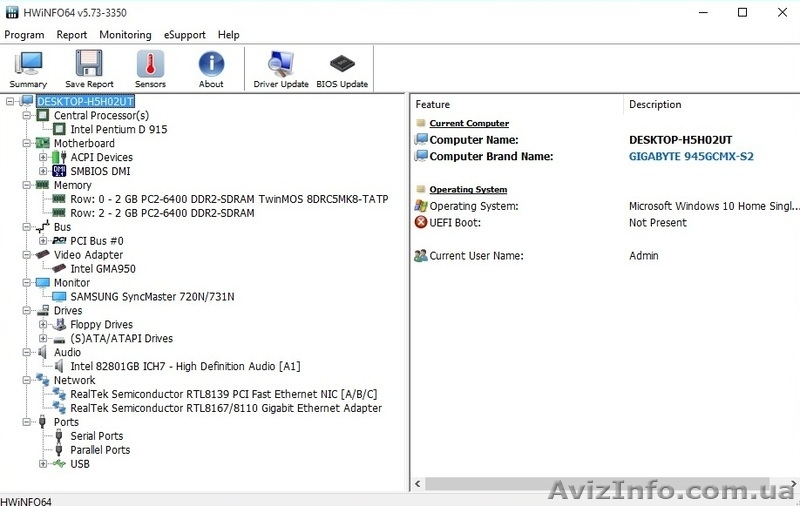Select the Drives tree label
Viewport: 800px width, 506px height.
coord(68,310)
